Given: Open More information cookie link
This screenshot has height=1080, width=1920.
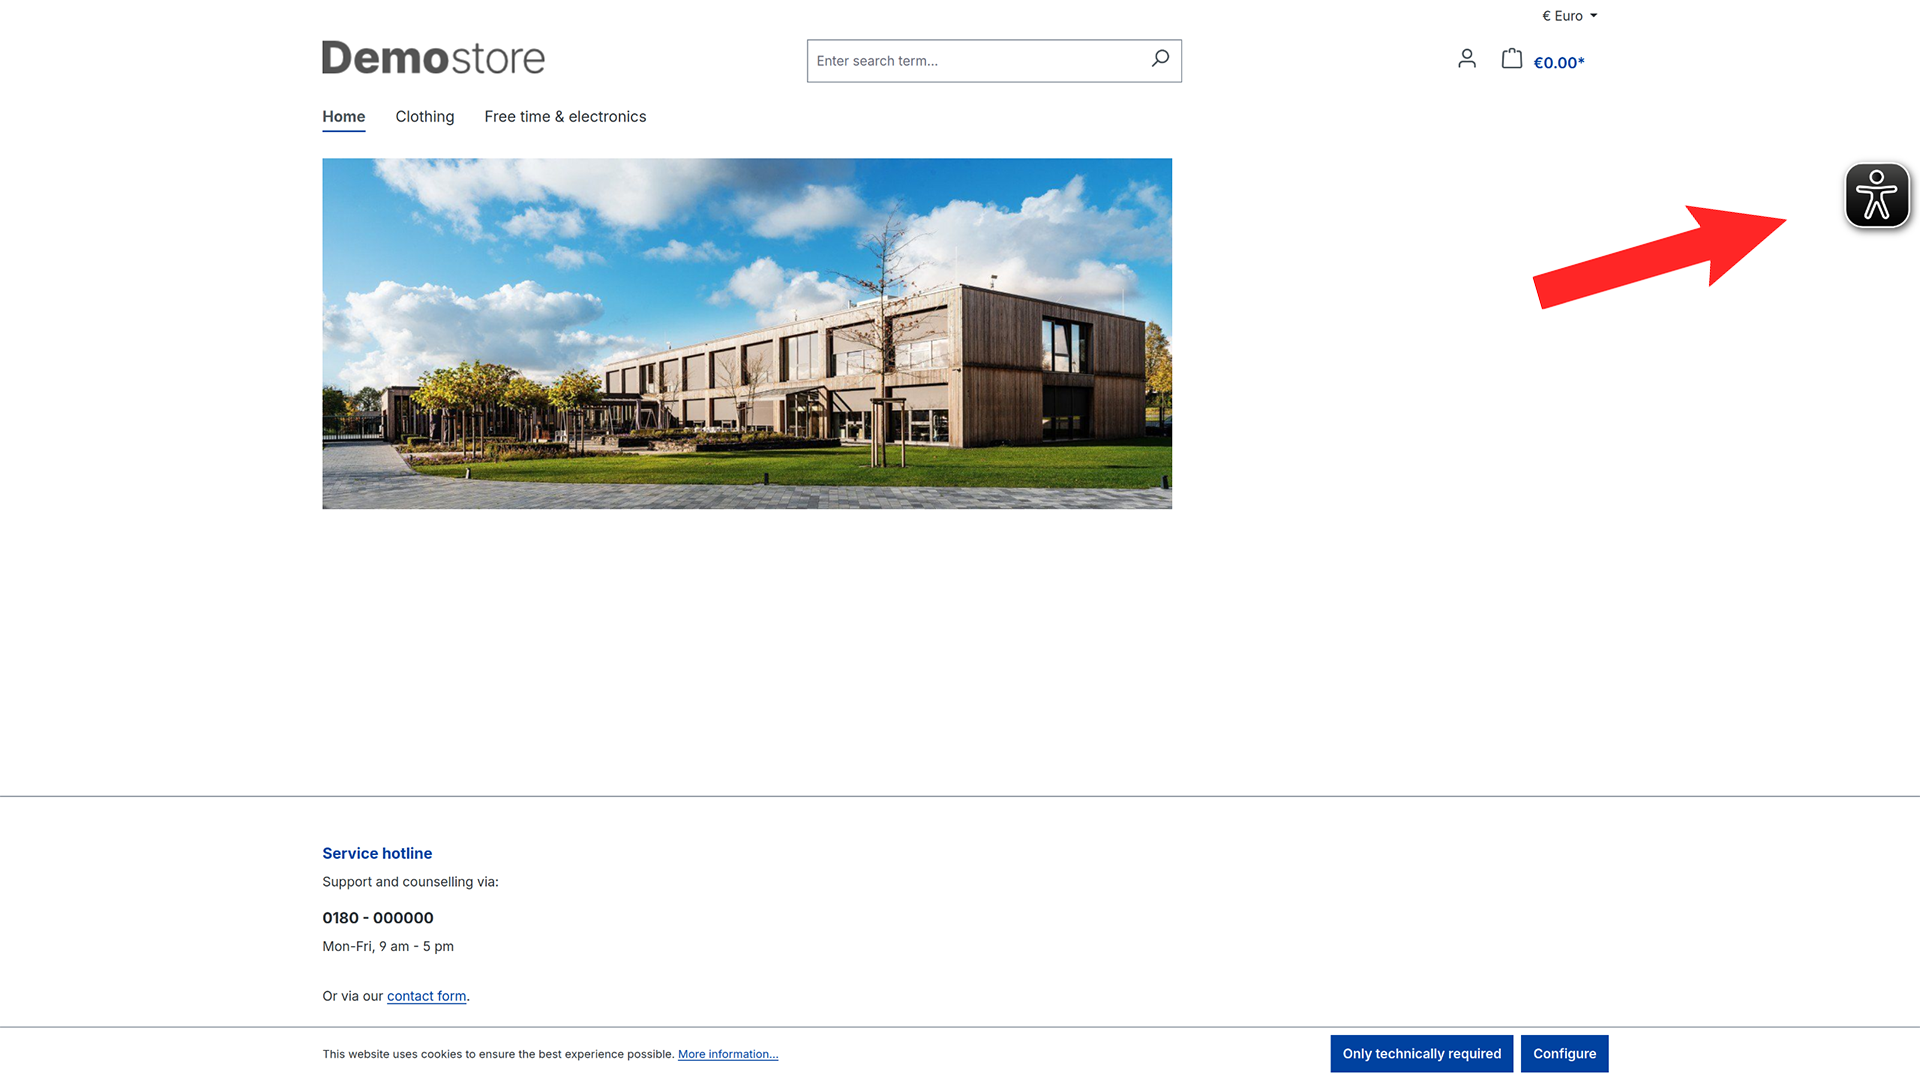Looking at the screenshot, I should click(x=728, y=1054).
